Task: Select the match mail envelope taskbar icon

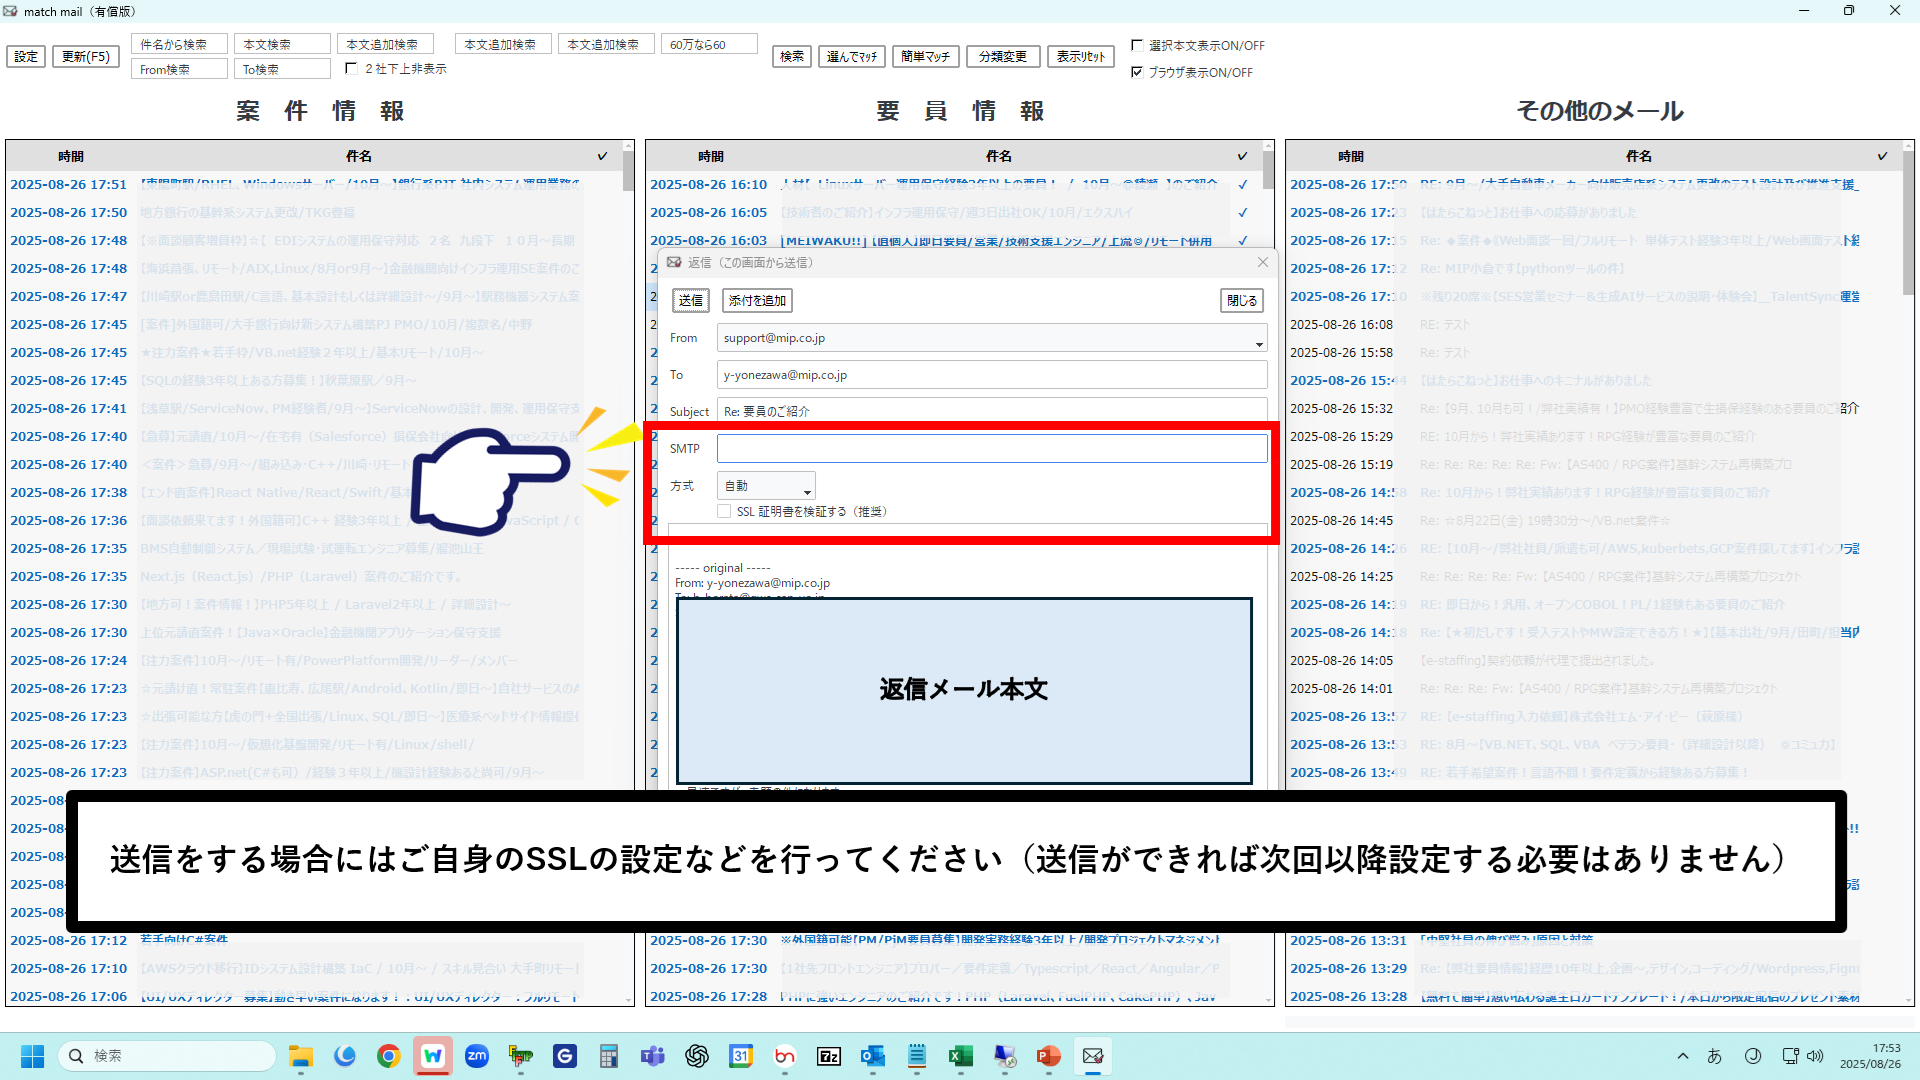Action: [x=1093, y=1056]
